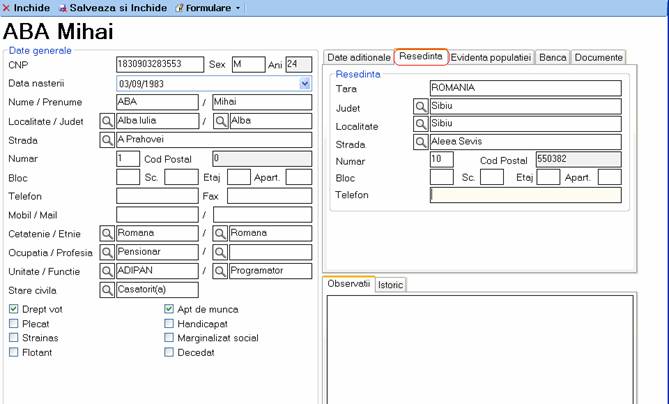Open the Istoric tab

(x=390, y=285)
